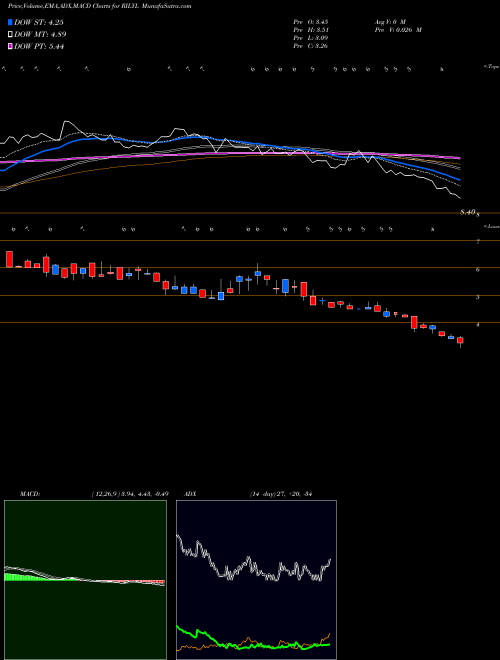Click the price axis label 6
The height and width of the screenshot is (660, 500).
pos(478,269)
